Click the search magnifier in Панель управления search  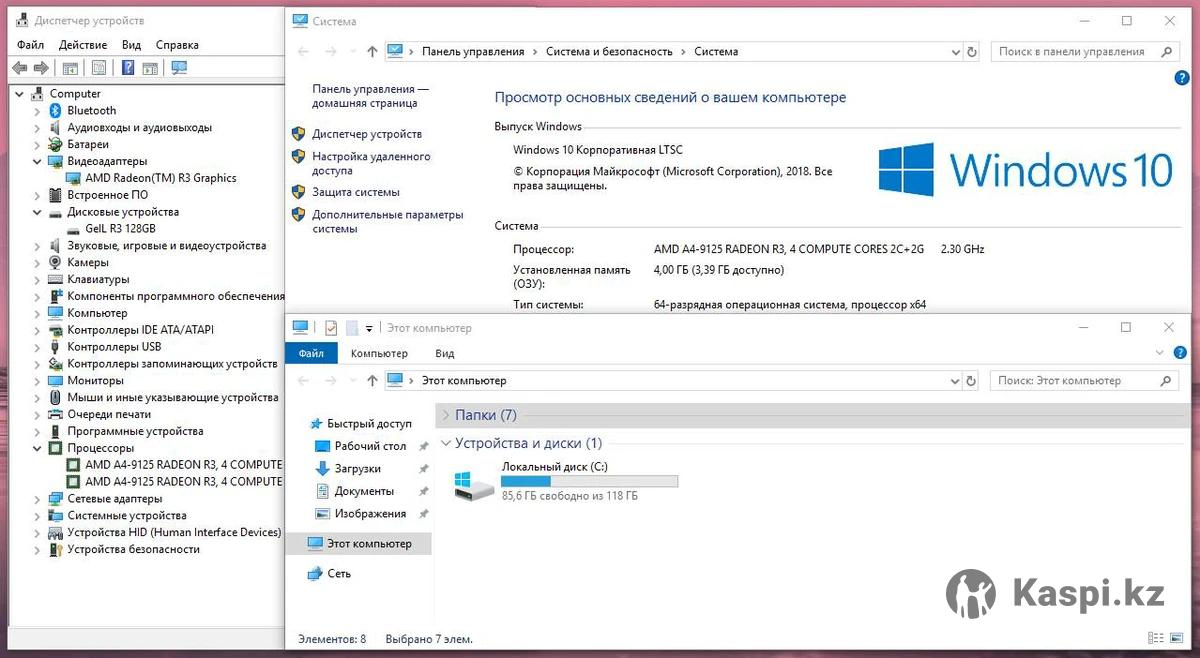(x=1166, y=52)
